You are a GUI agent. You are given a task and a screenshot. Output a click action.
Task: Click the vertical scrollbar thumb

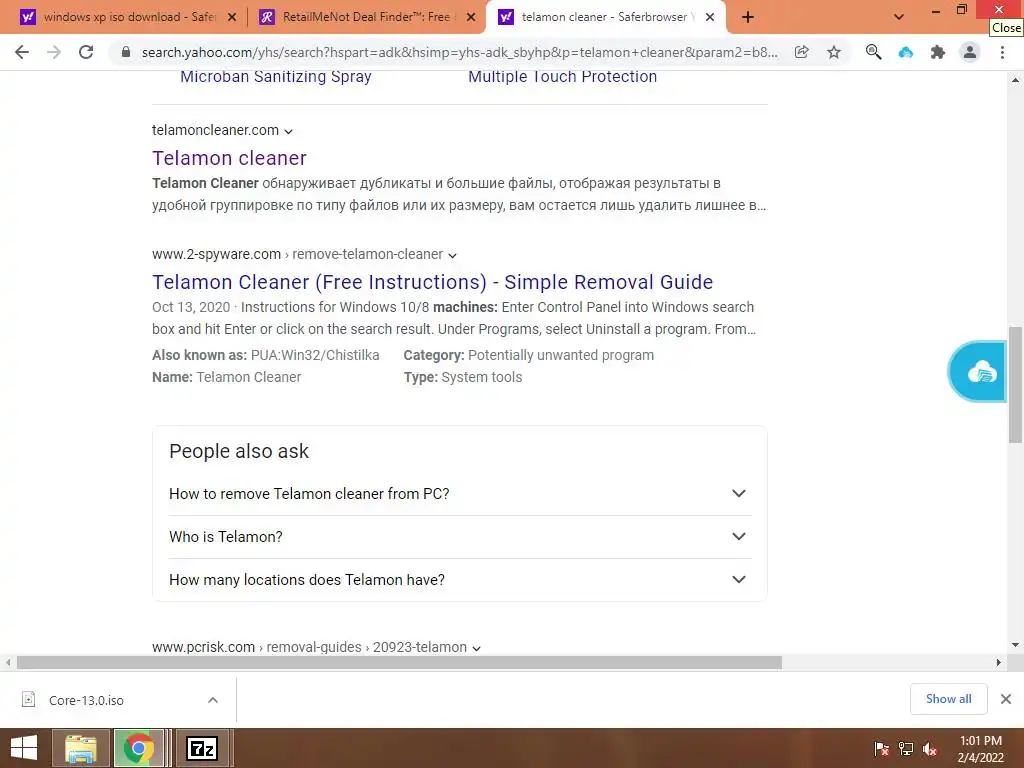pyautogui.click(x=1015, y=385)
